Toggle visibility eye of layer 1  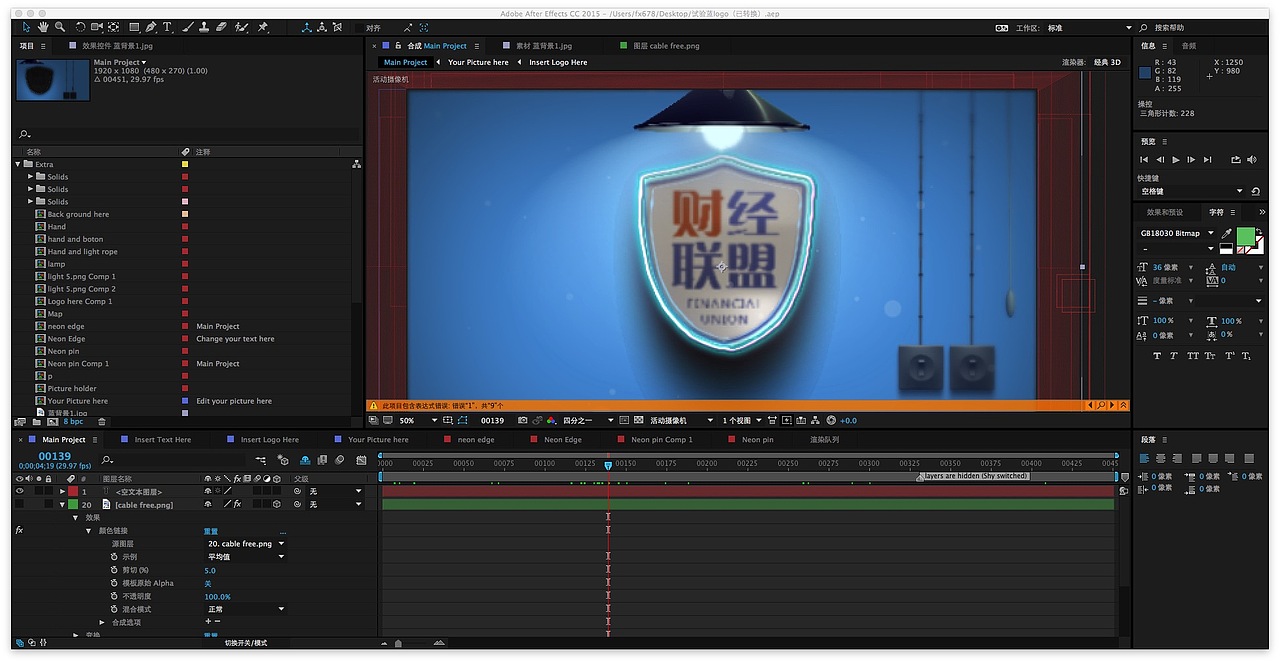[19, 491]
